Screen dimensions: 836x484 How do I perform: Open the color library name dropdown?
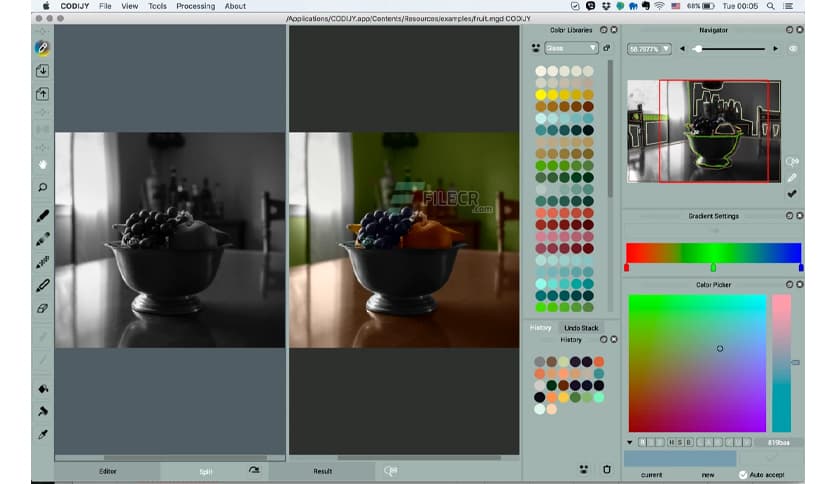pyautogui.click(x=571, y=48)
